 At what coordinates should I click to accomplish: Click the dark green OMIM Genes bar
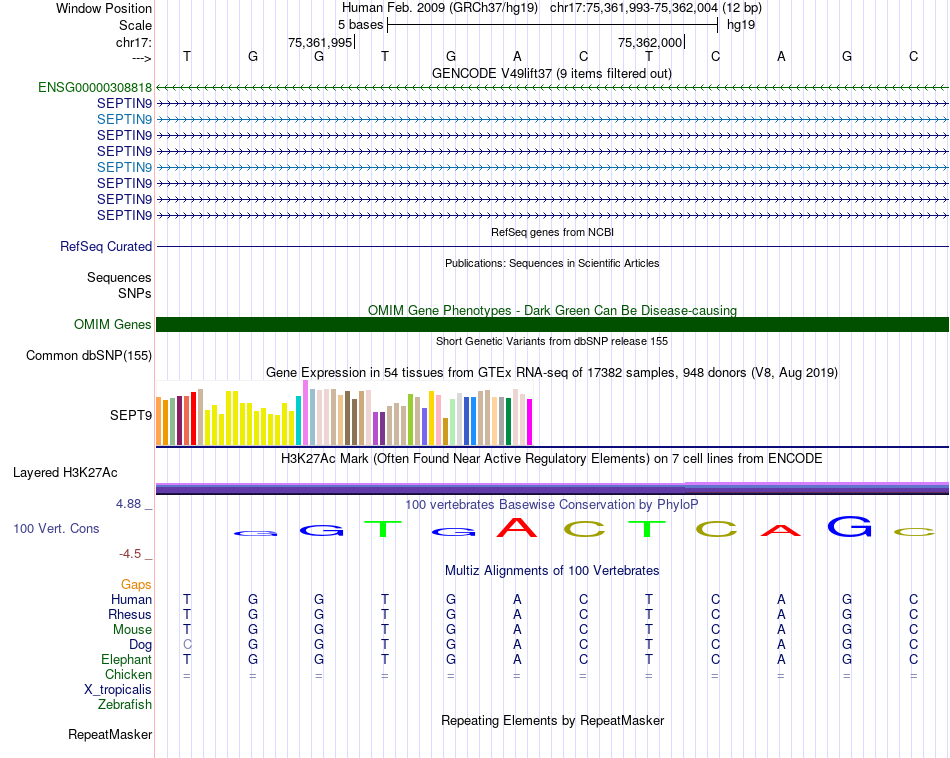tap(552, 324)
